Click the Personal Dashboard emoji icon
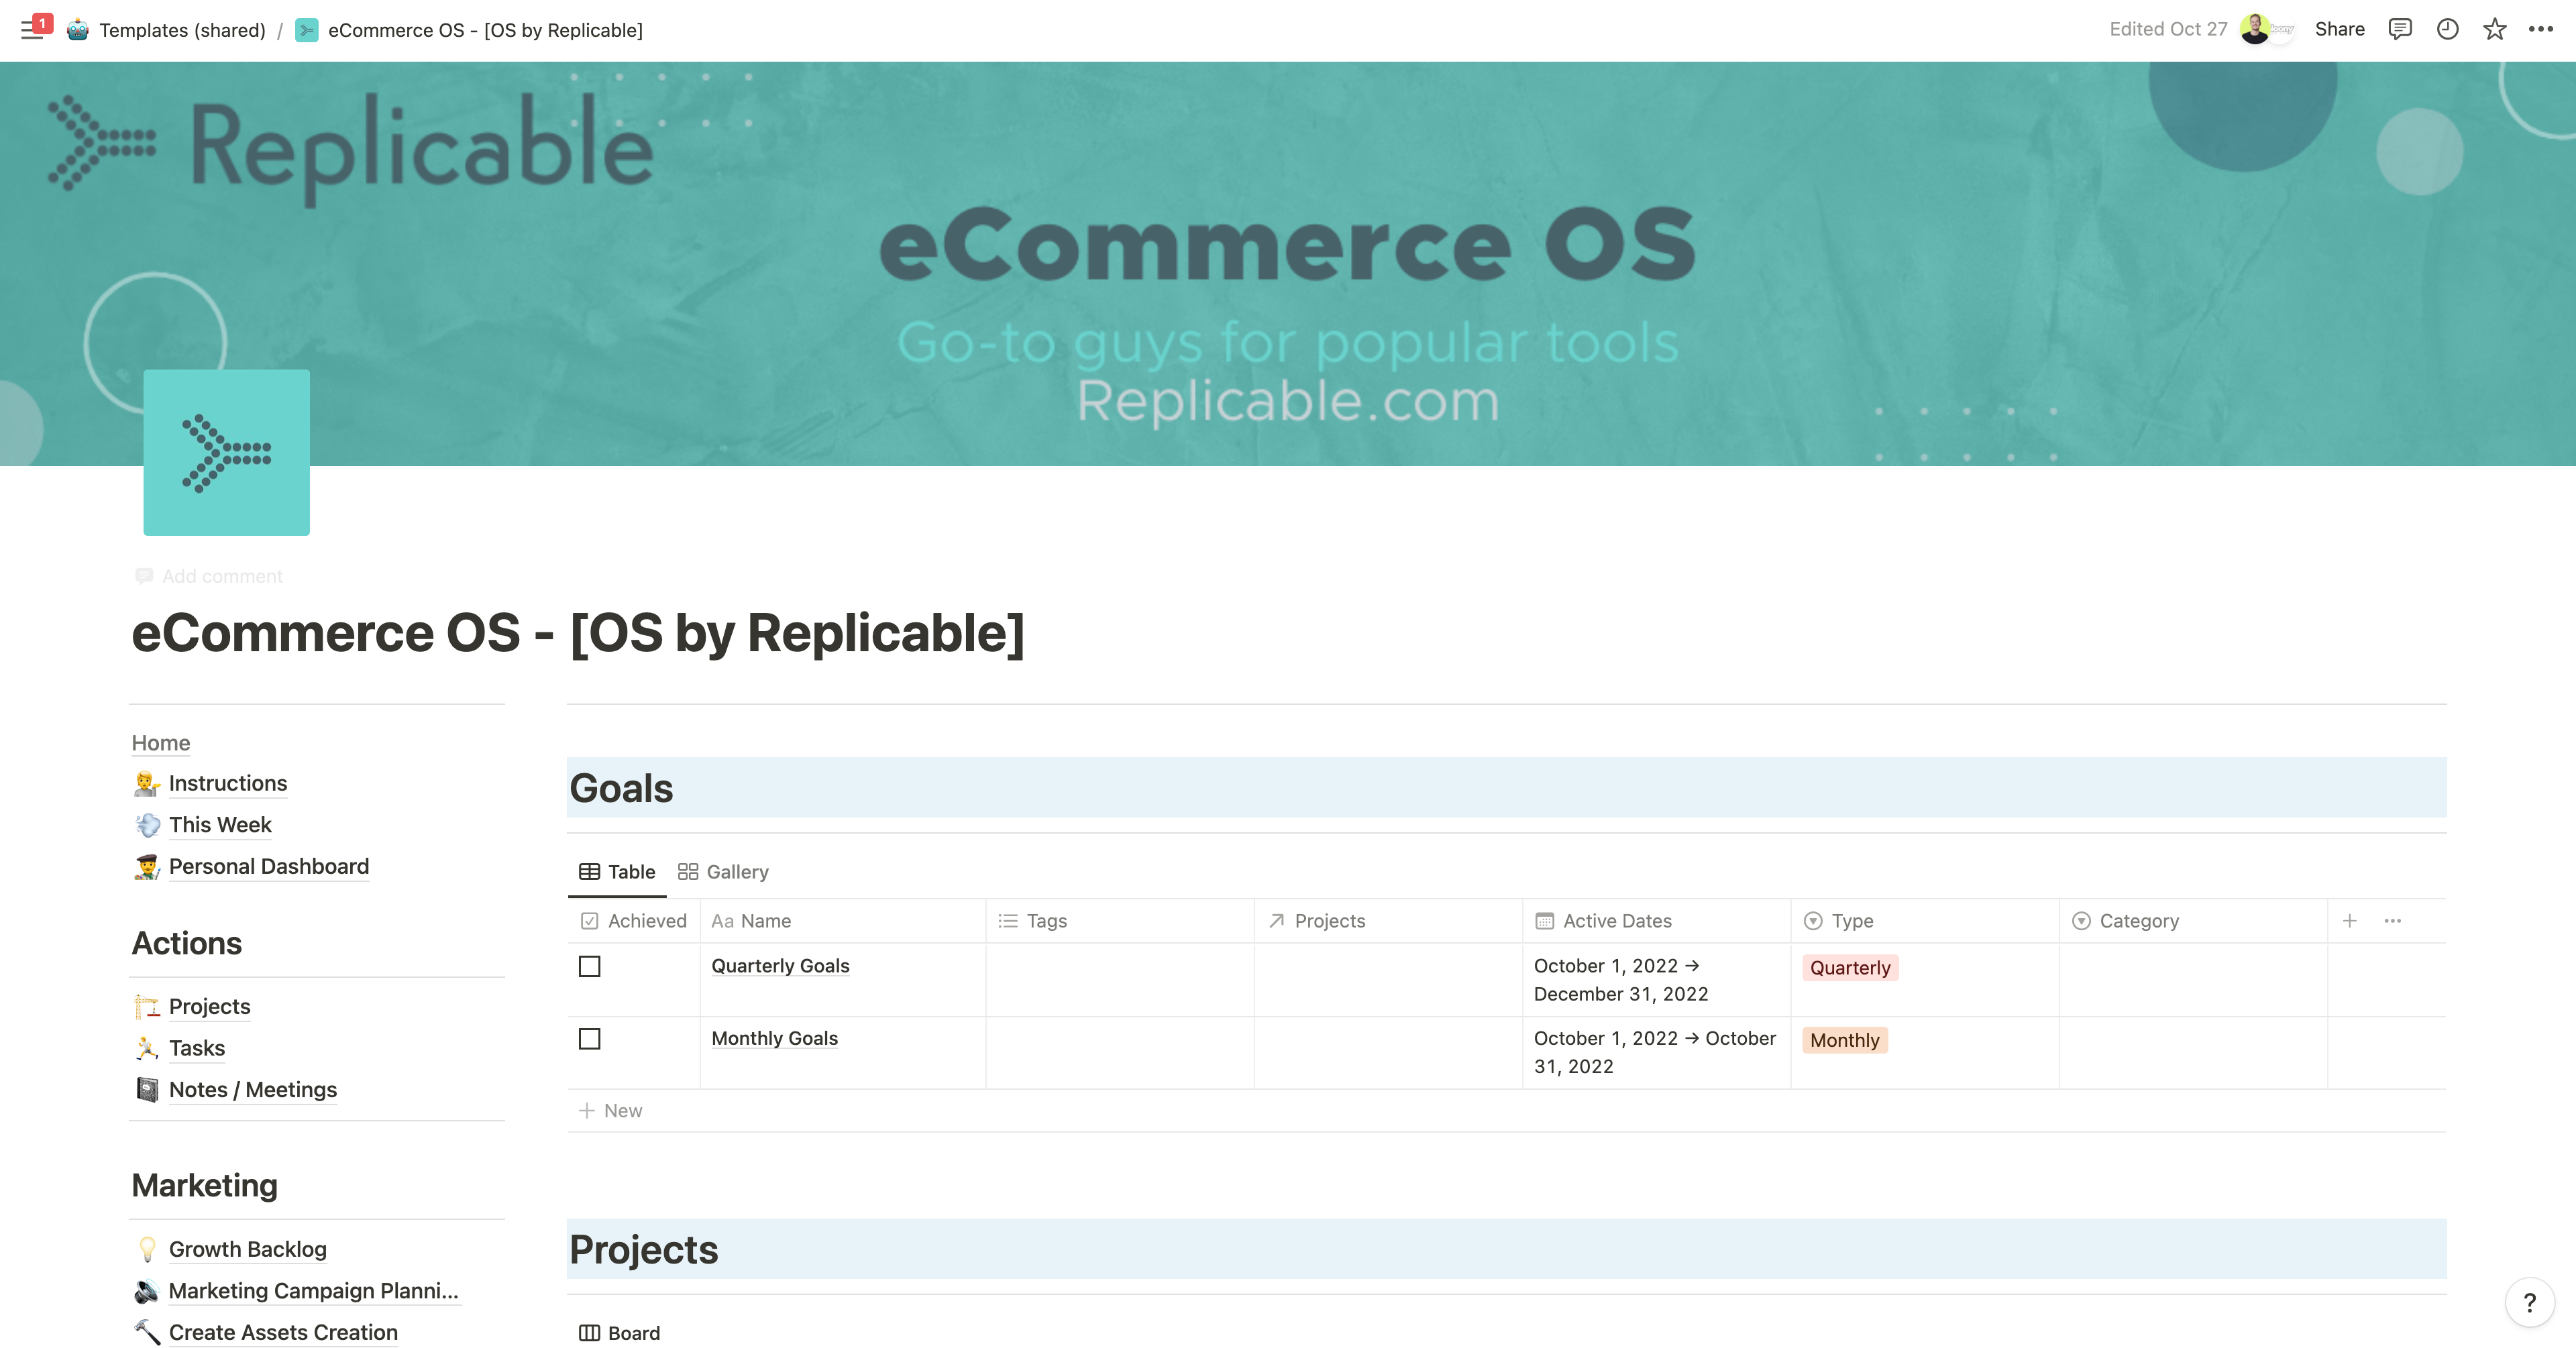 (147, 866)
